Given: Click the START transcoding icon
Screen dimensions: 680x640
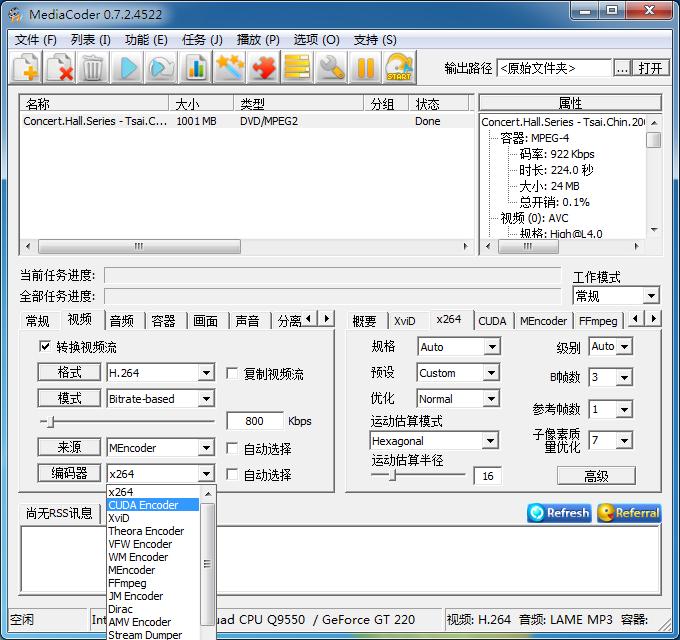Looking at the screenshot, I should tap(399, 67).
